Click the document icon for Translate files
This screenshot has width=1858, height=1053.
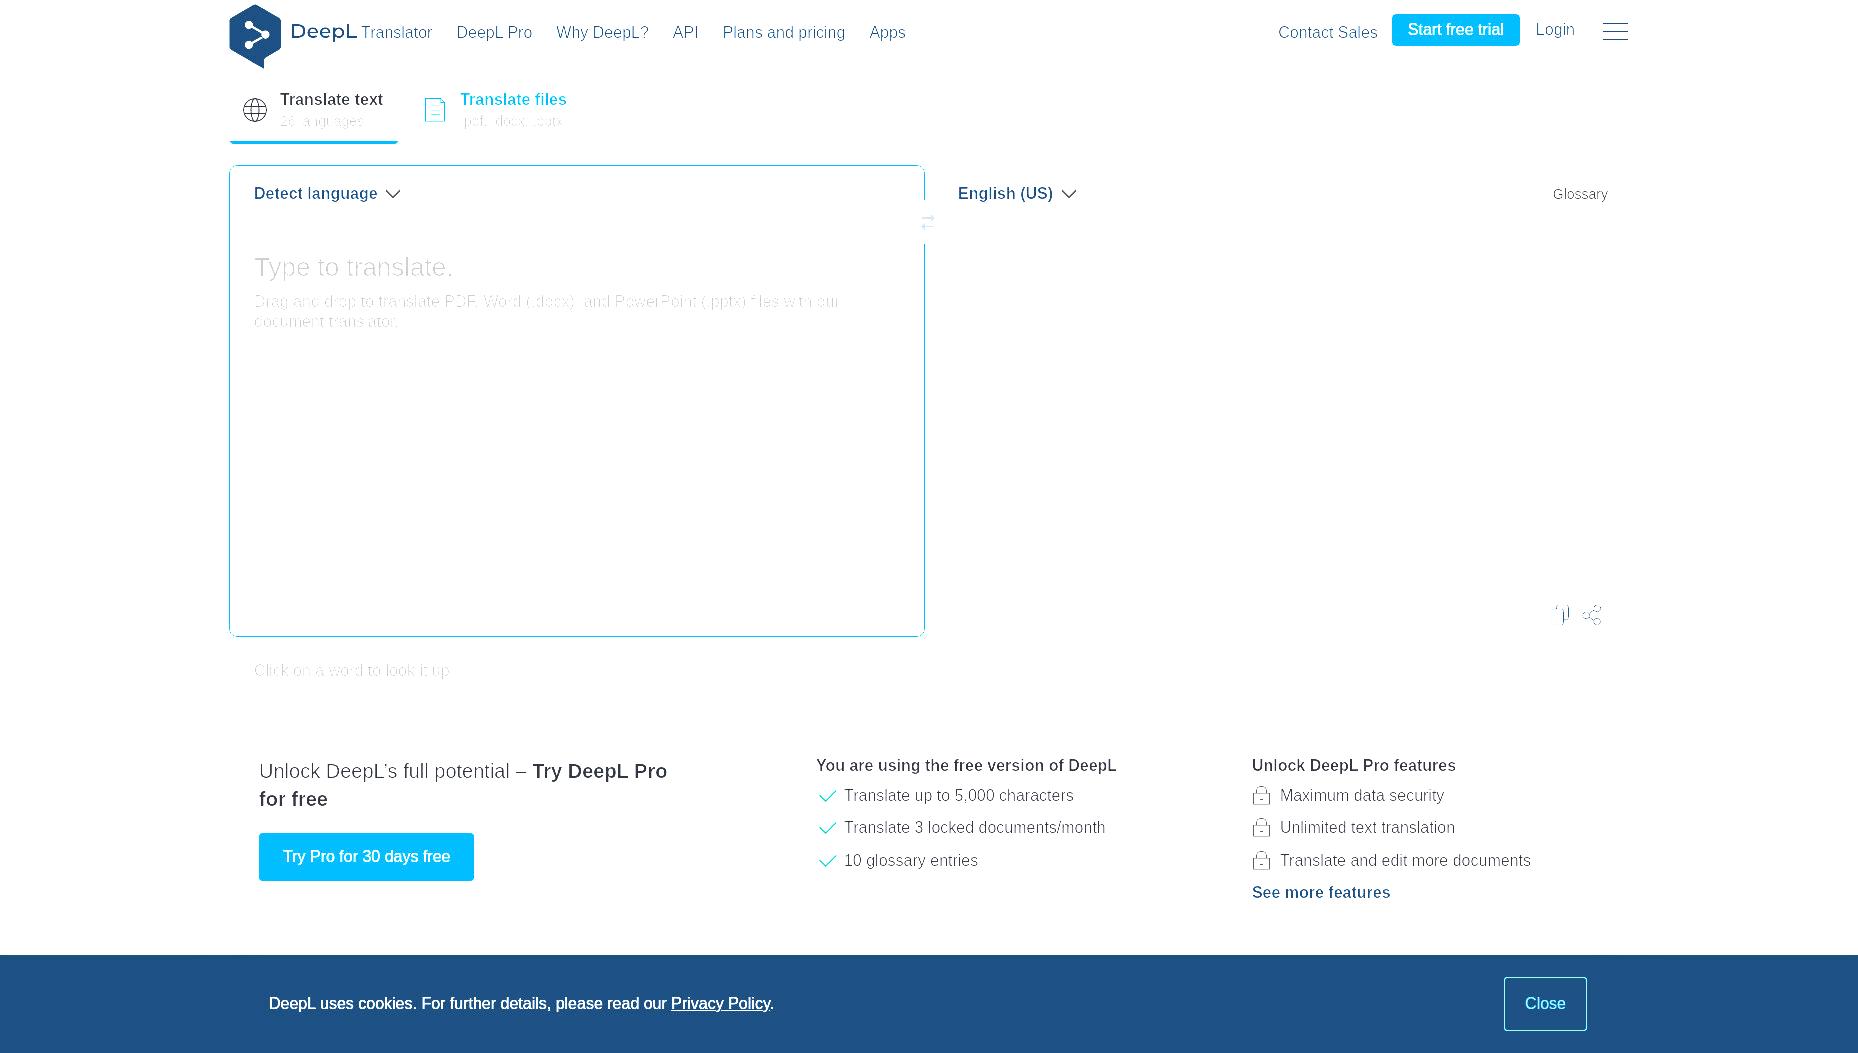point(435,110)
